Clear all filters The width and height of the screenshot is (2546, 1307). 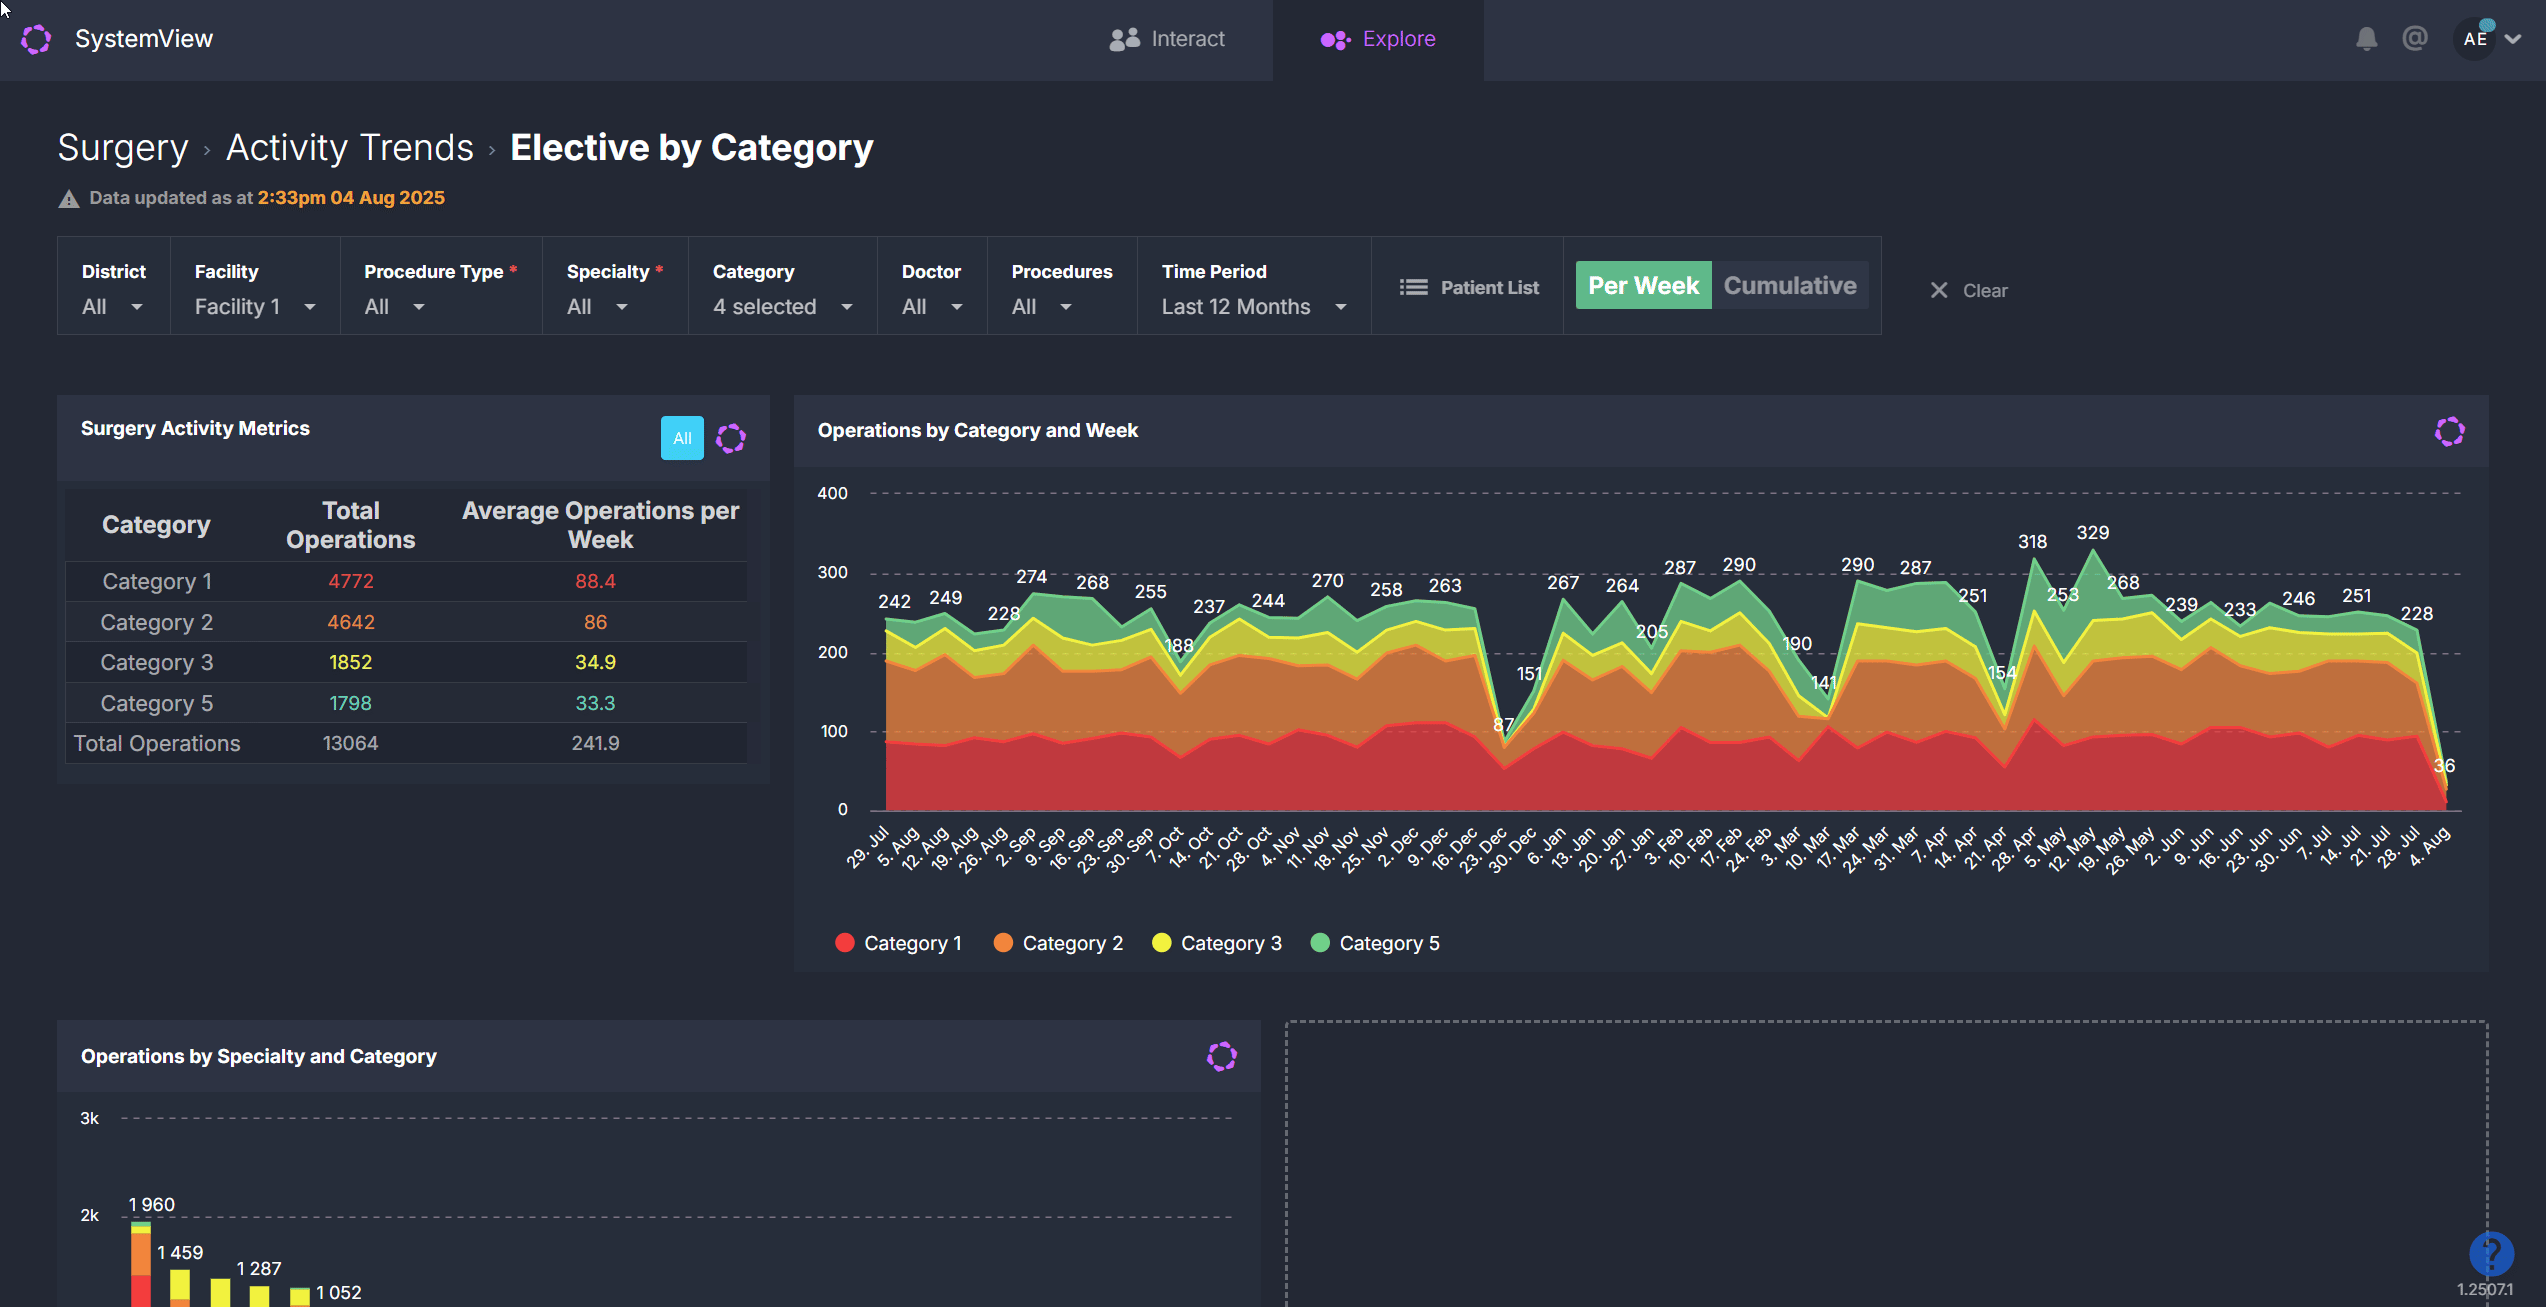[1968, 290]
